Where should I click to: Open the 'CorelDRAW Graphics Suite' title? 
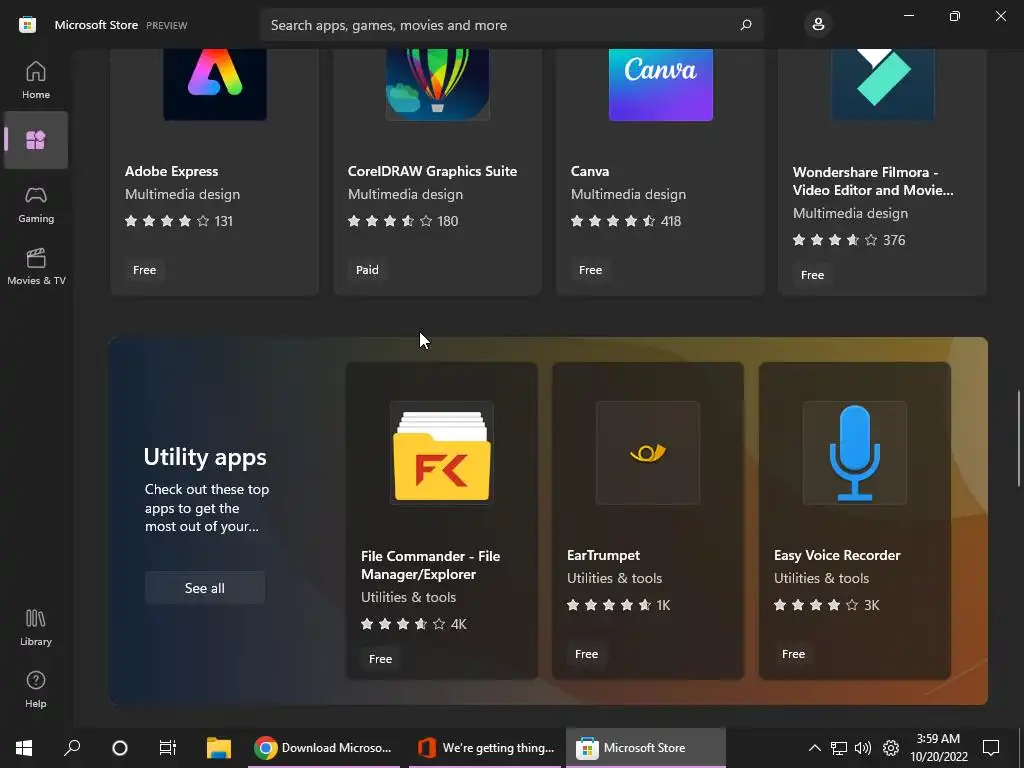click(432, 171)
